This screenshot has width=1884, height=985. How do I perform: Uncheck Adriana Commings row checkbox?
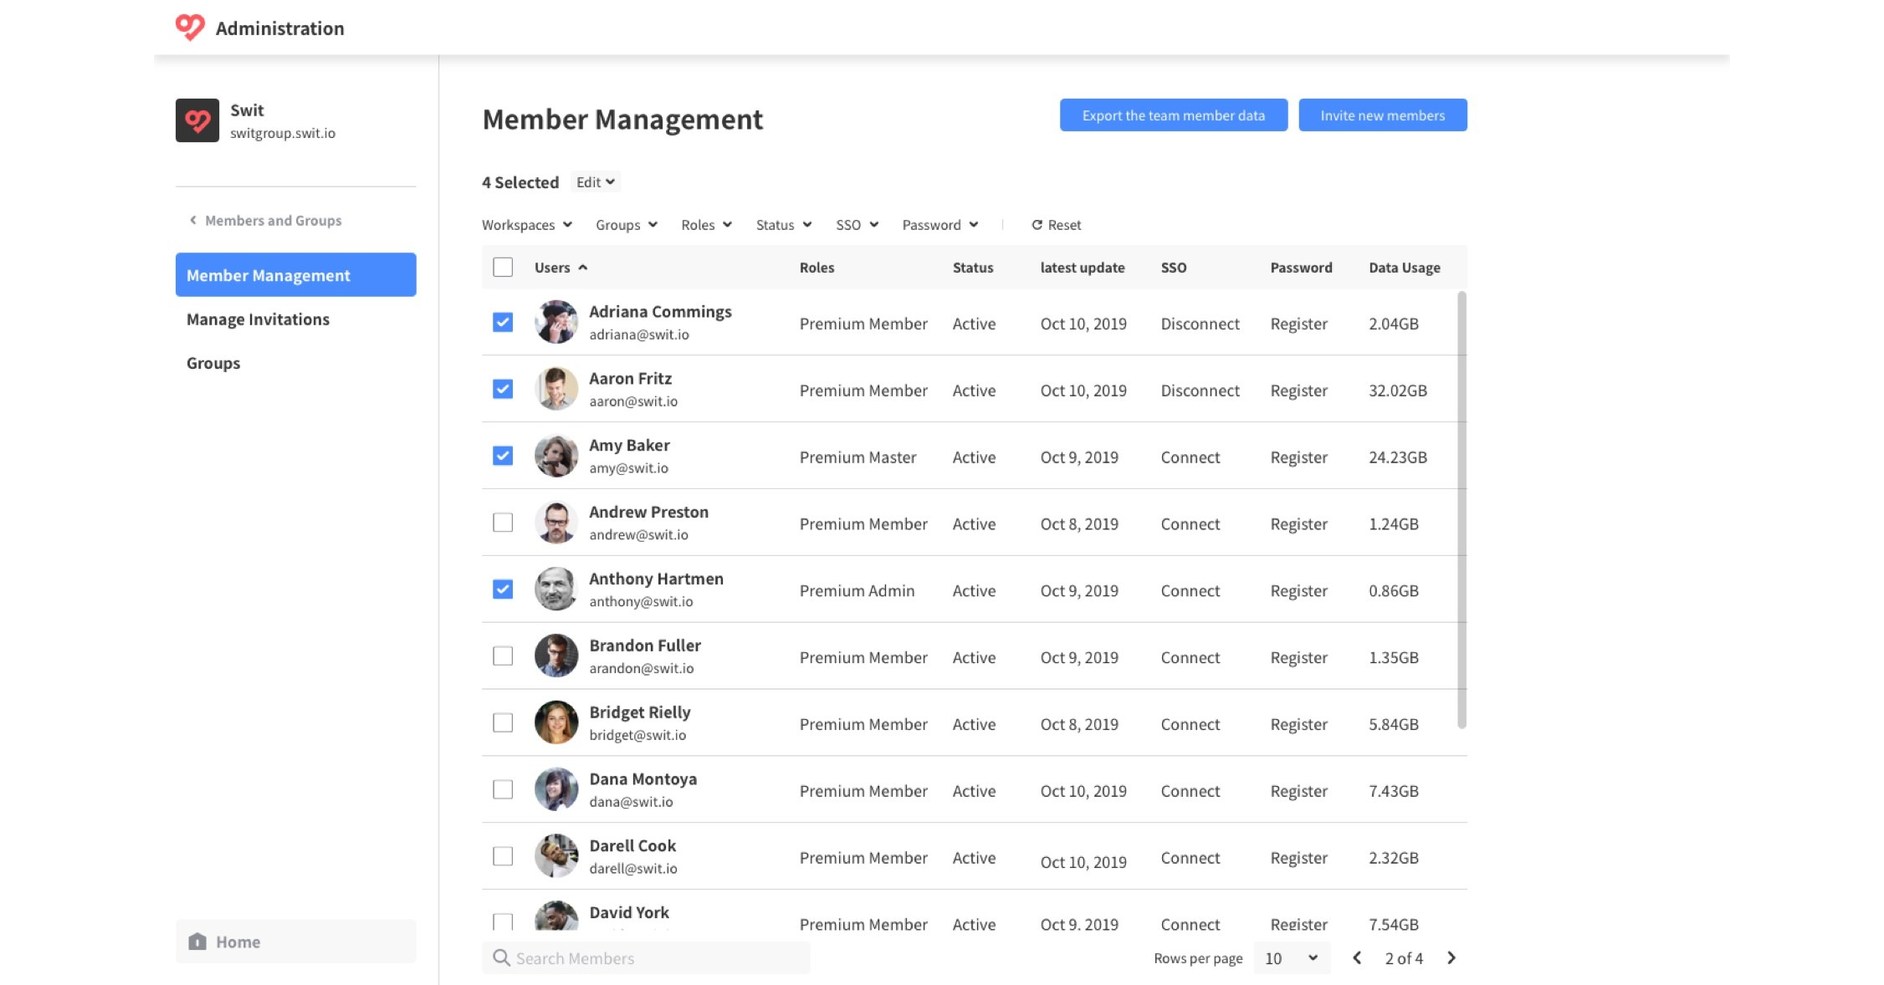click(x=502, y=322)
